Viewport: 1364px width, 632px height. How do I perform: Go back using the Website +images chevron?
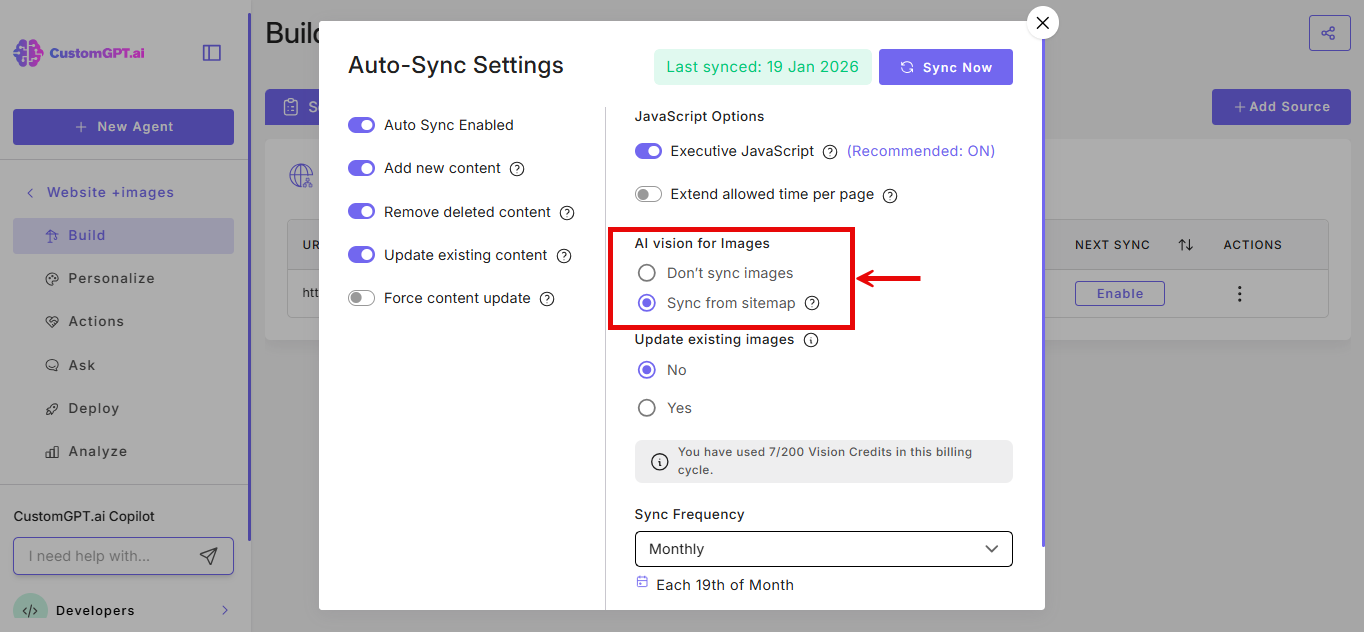(x=30, y=193)
